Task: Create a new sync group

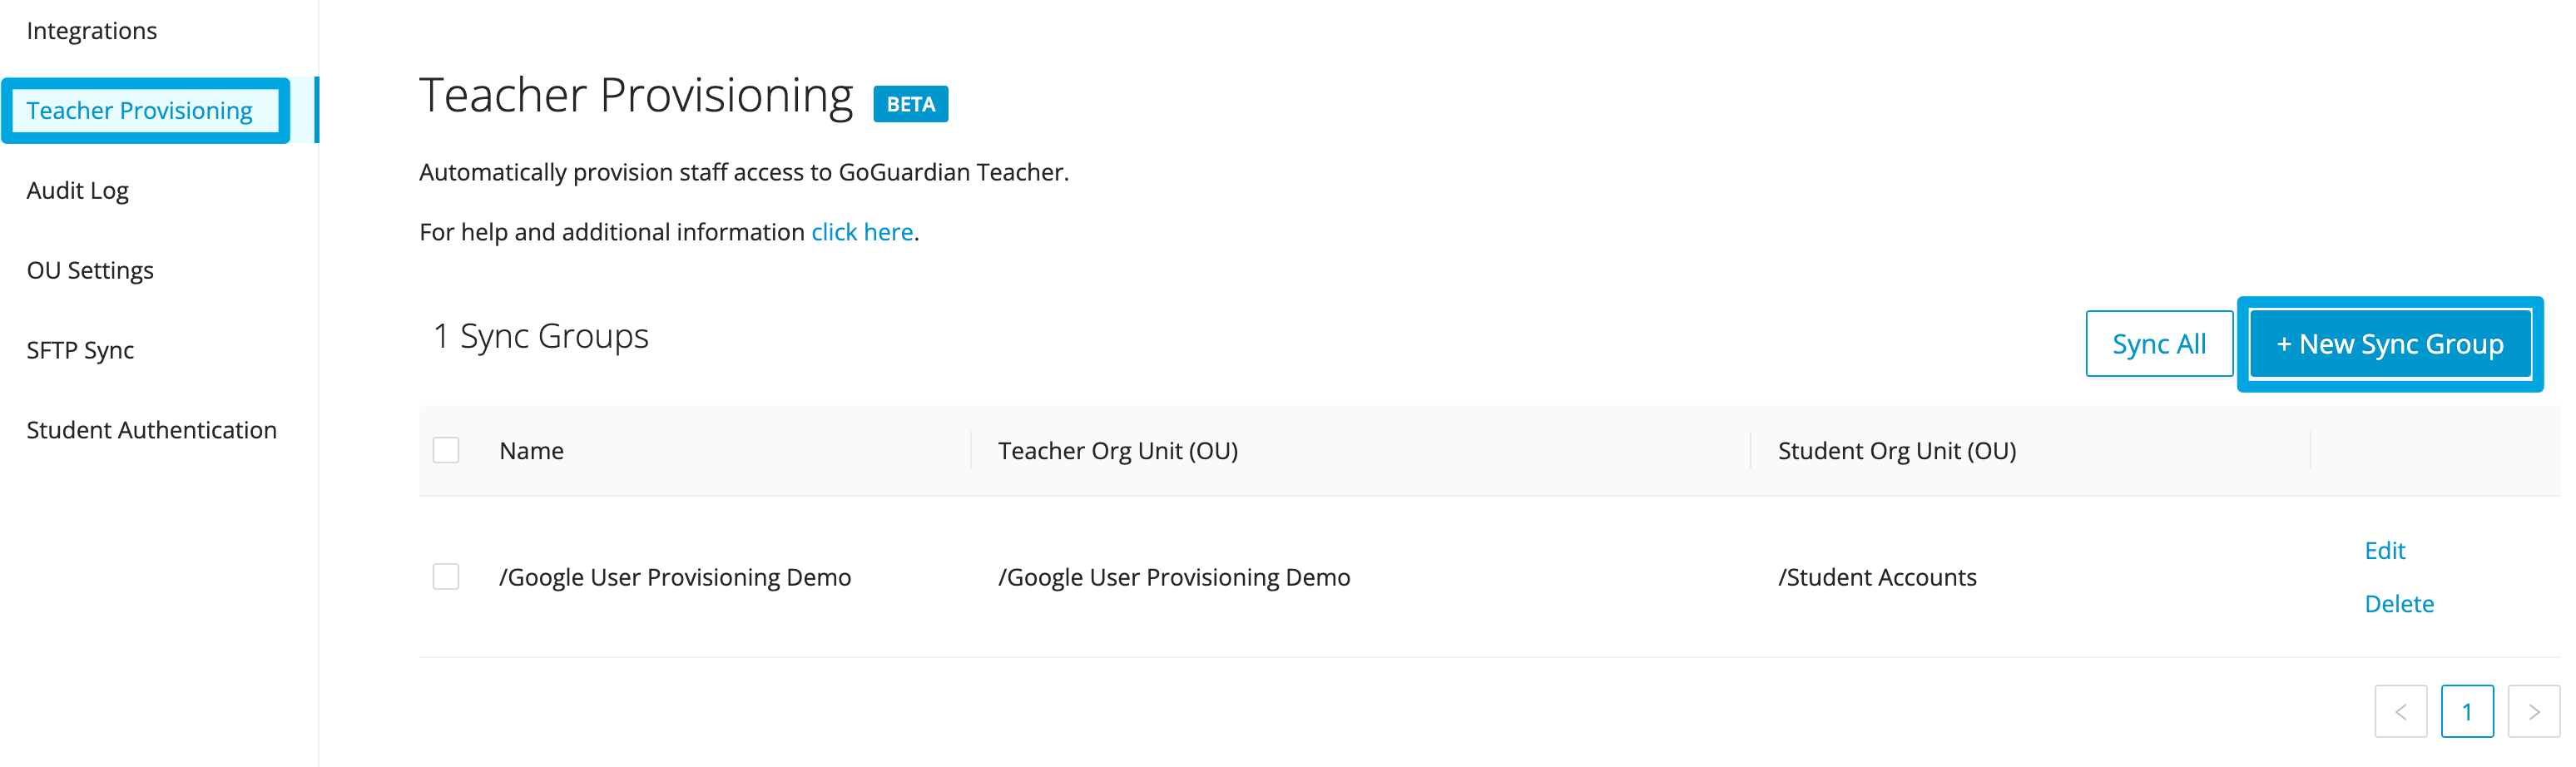Action: [2391, 343]
